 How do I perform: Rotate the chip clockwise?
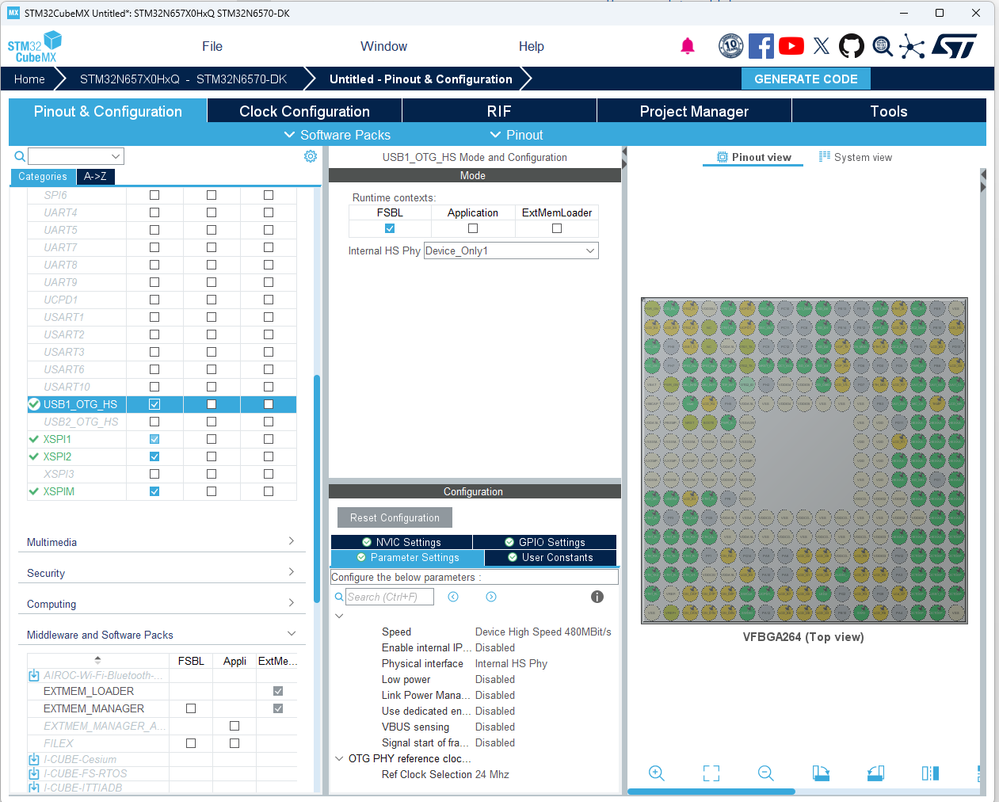821,773
